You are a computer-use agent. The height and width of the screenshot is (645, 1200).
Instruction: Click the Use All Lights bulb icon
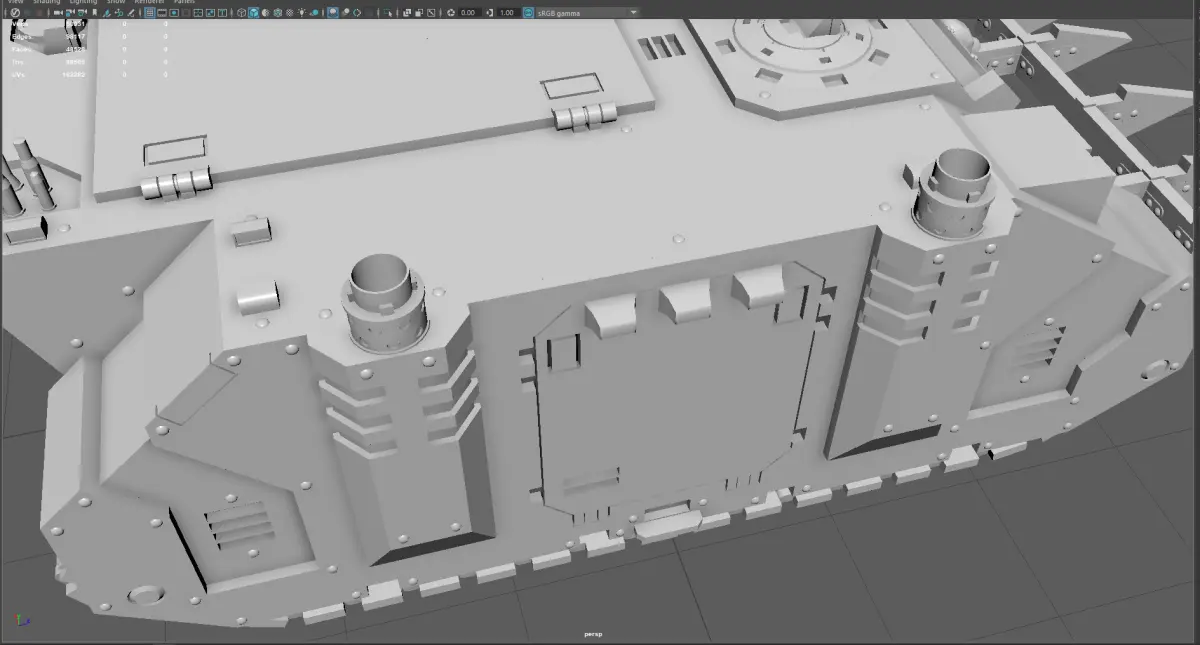coord(302,13)
